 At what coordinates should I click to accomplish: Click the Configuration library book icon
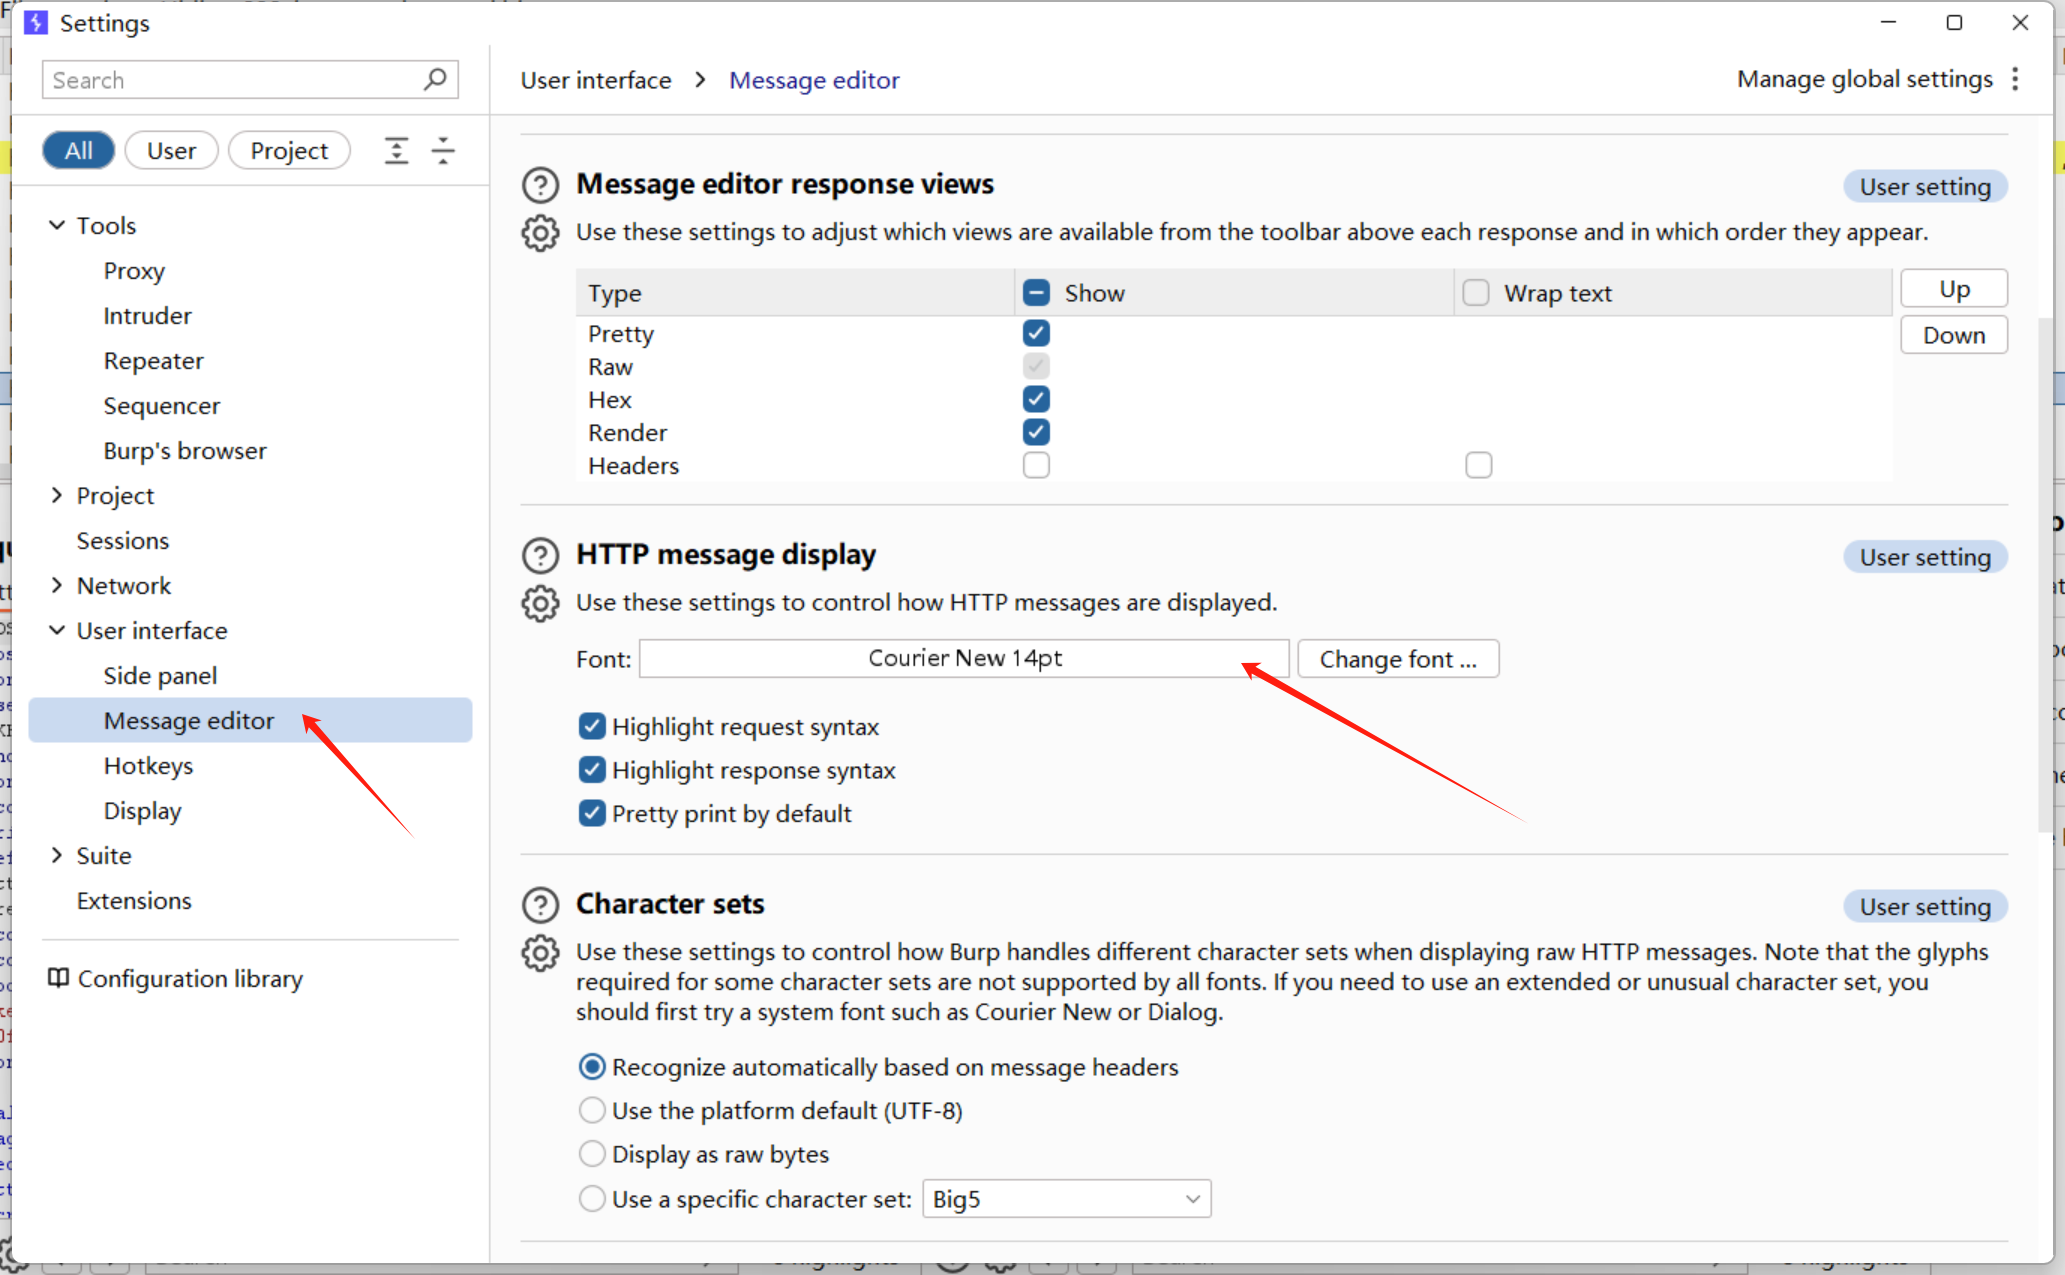[x=58, y=978]
